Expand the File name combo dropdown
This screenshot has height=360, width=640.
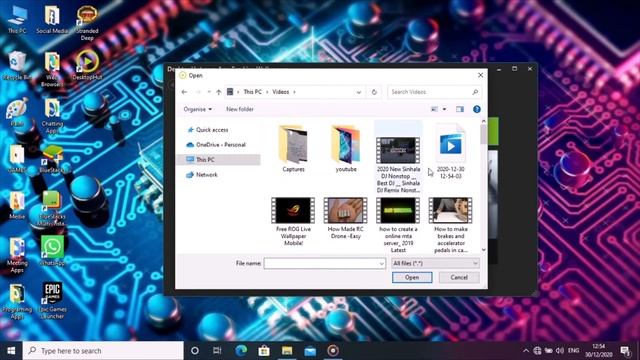tap(381, 264)
